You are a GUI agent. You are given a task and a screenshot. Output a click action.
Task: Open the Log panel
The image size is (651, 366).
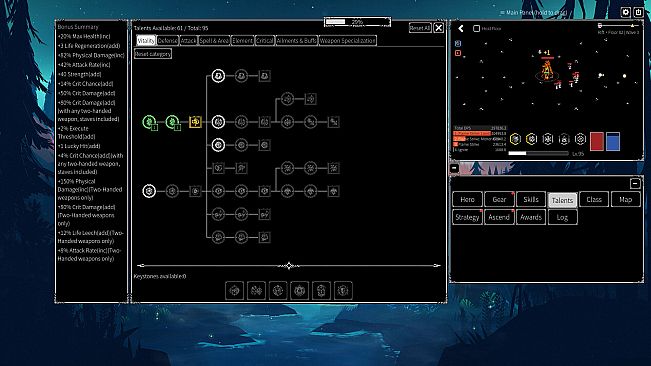562,217
